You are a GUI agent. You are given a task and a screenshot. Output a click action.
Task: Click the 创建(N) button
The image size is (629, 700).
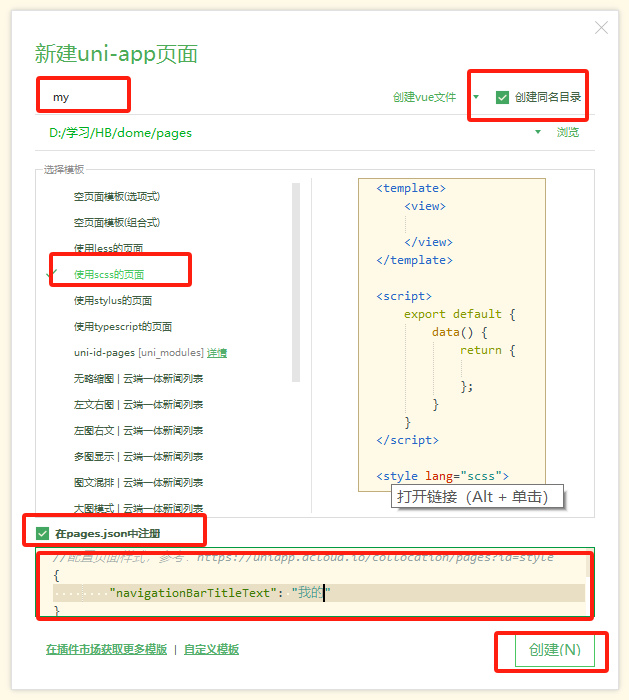coord(555,650)
